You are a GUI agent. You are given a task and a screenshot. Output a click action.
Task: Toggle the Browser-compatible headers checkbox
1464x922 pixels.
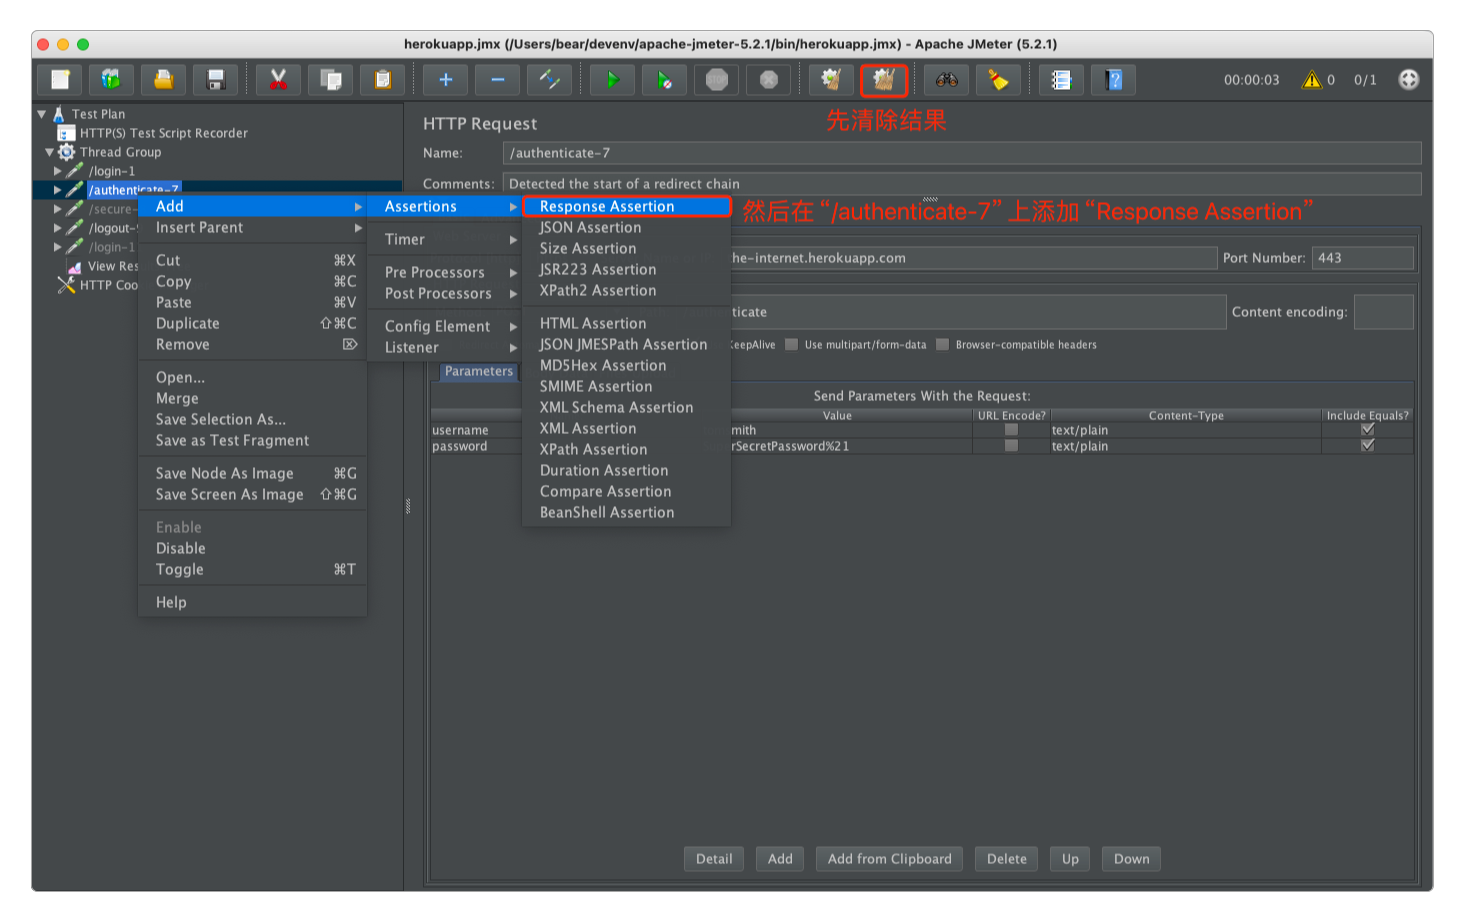pos(942,344)
